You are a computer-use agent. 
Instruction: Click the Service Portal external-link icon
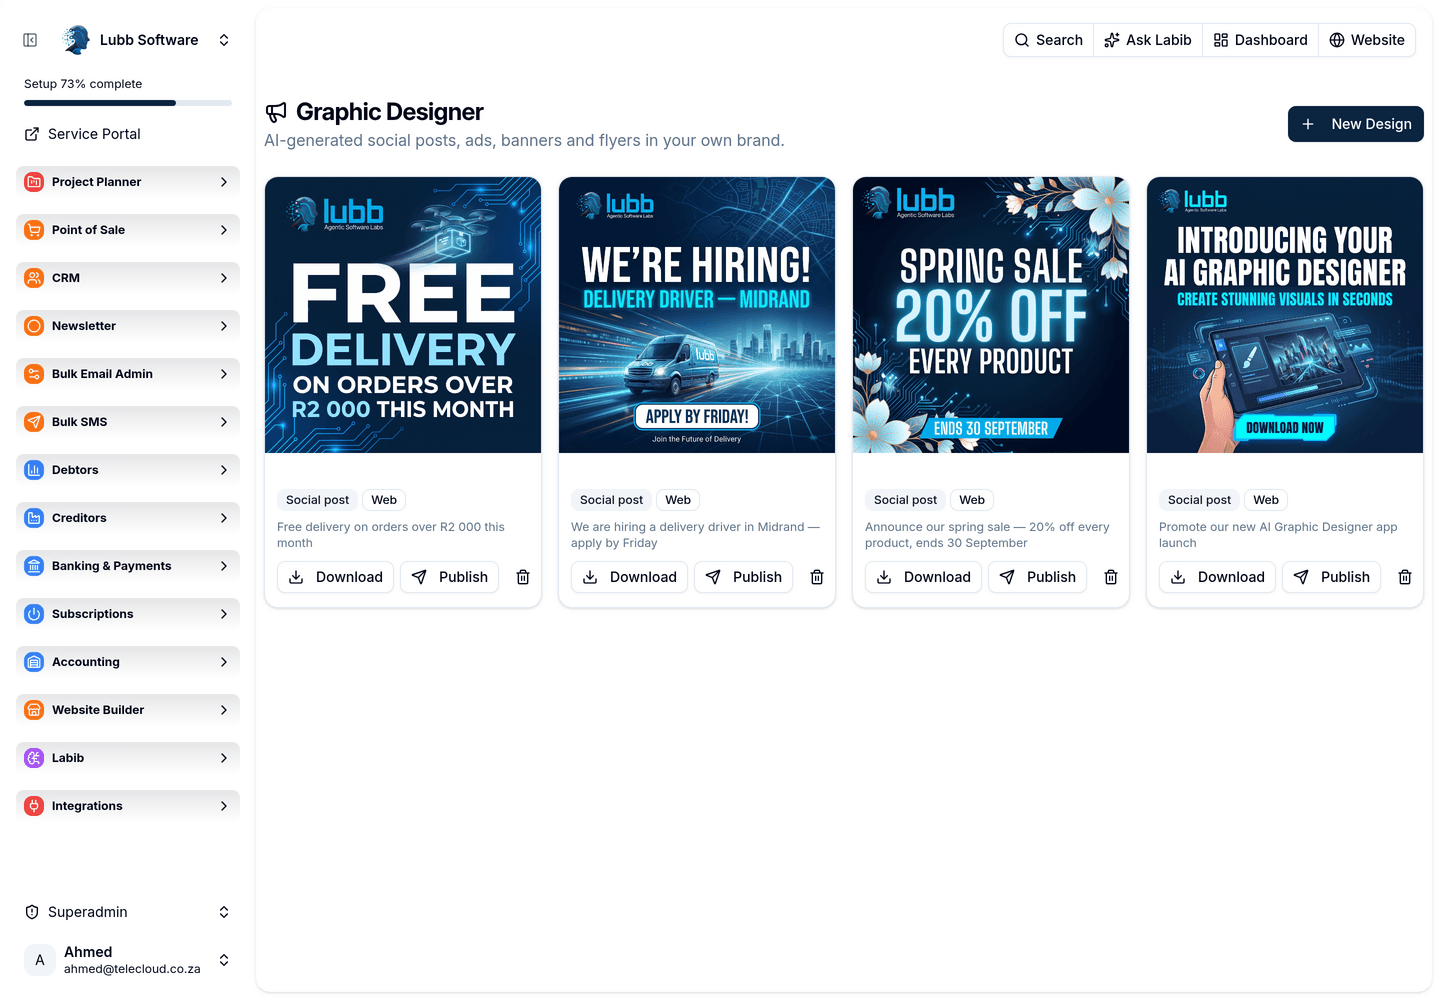[32, 134]
